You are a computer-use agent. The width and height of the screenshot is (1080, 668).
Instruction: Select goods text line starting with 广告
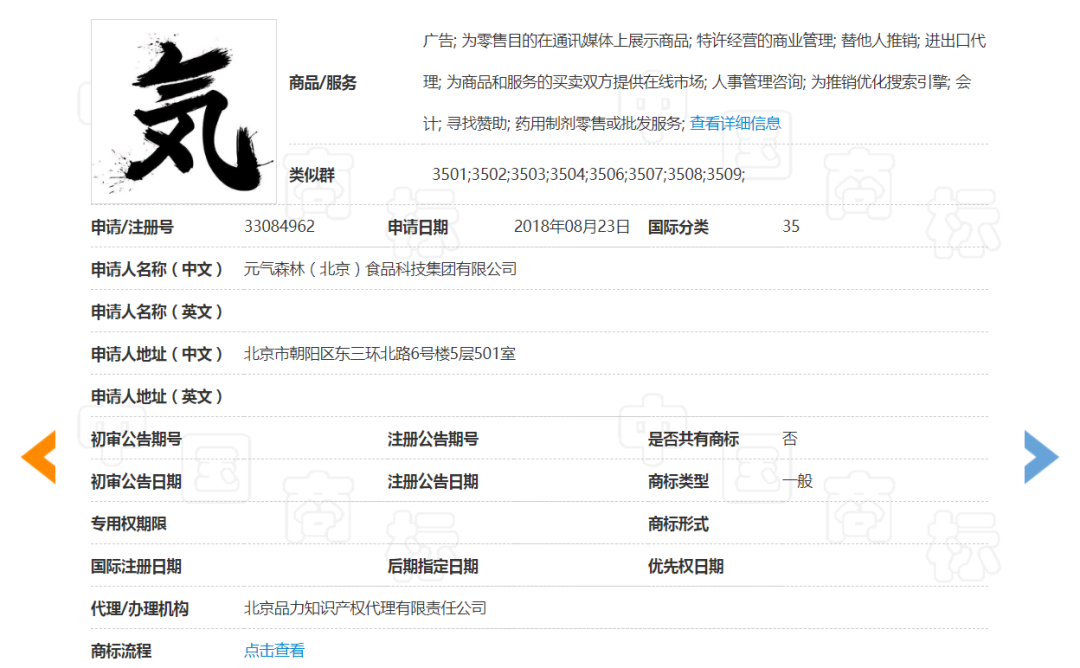[705, 41]
